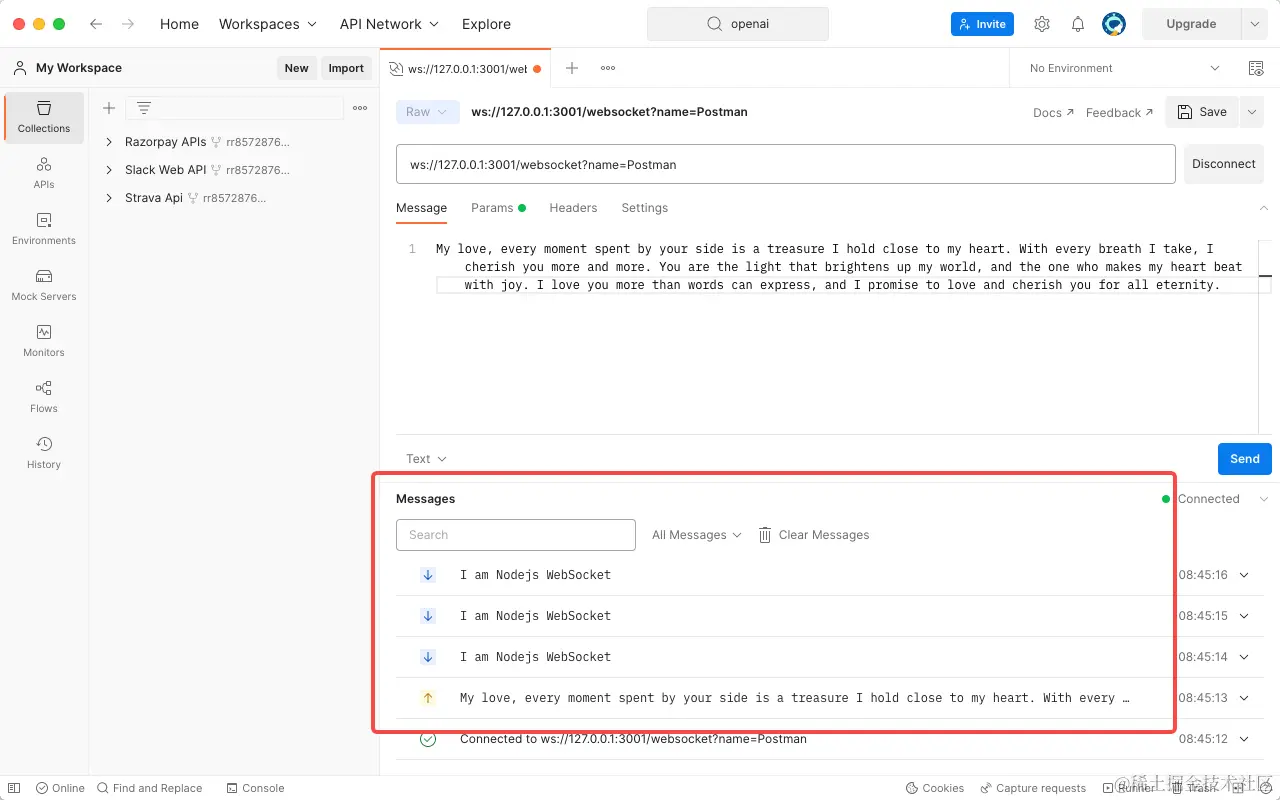Click the message Search input field
Screen dimensions: 1280x800
click(515, 534)
